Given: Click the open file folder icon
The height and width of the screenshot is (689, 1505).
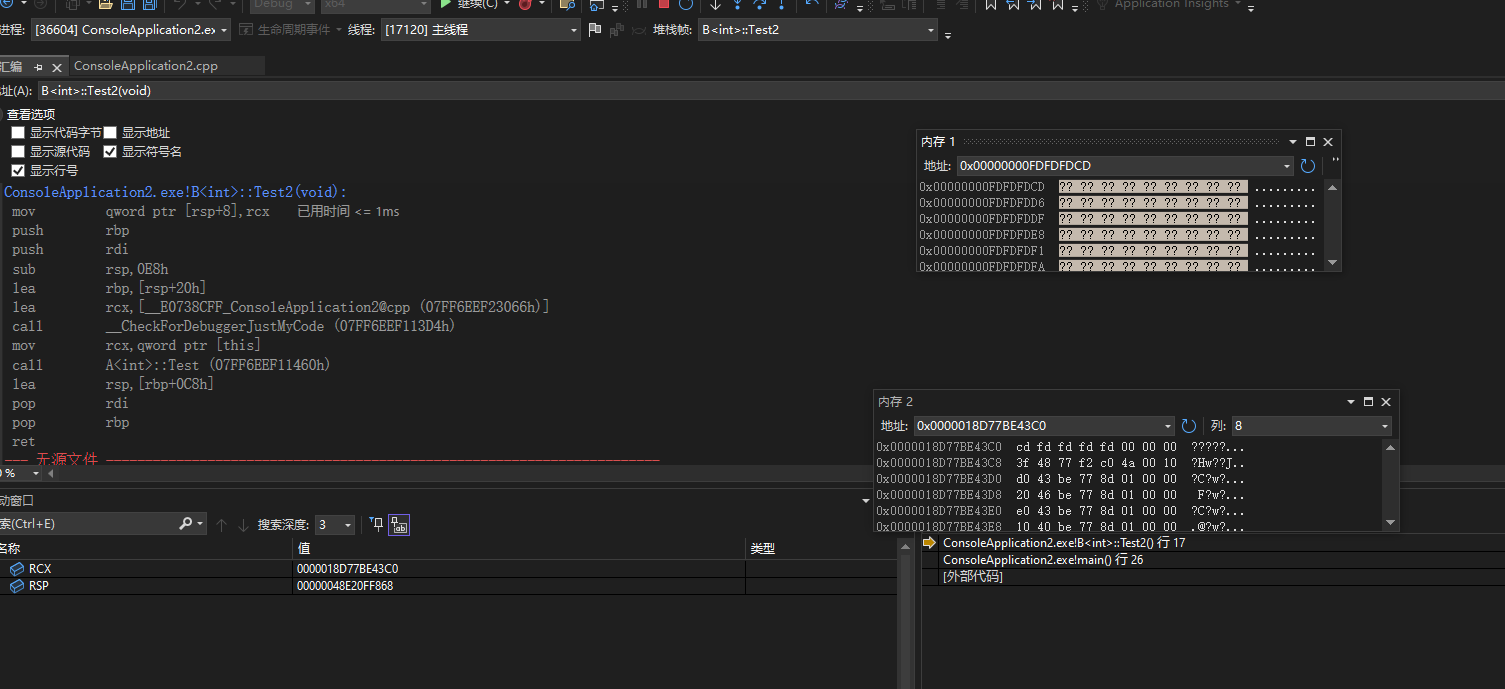Looking at the screenshot, I should [104, 4].
